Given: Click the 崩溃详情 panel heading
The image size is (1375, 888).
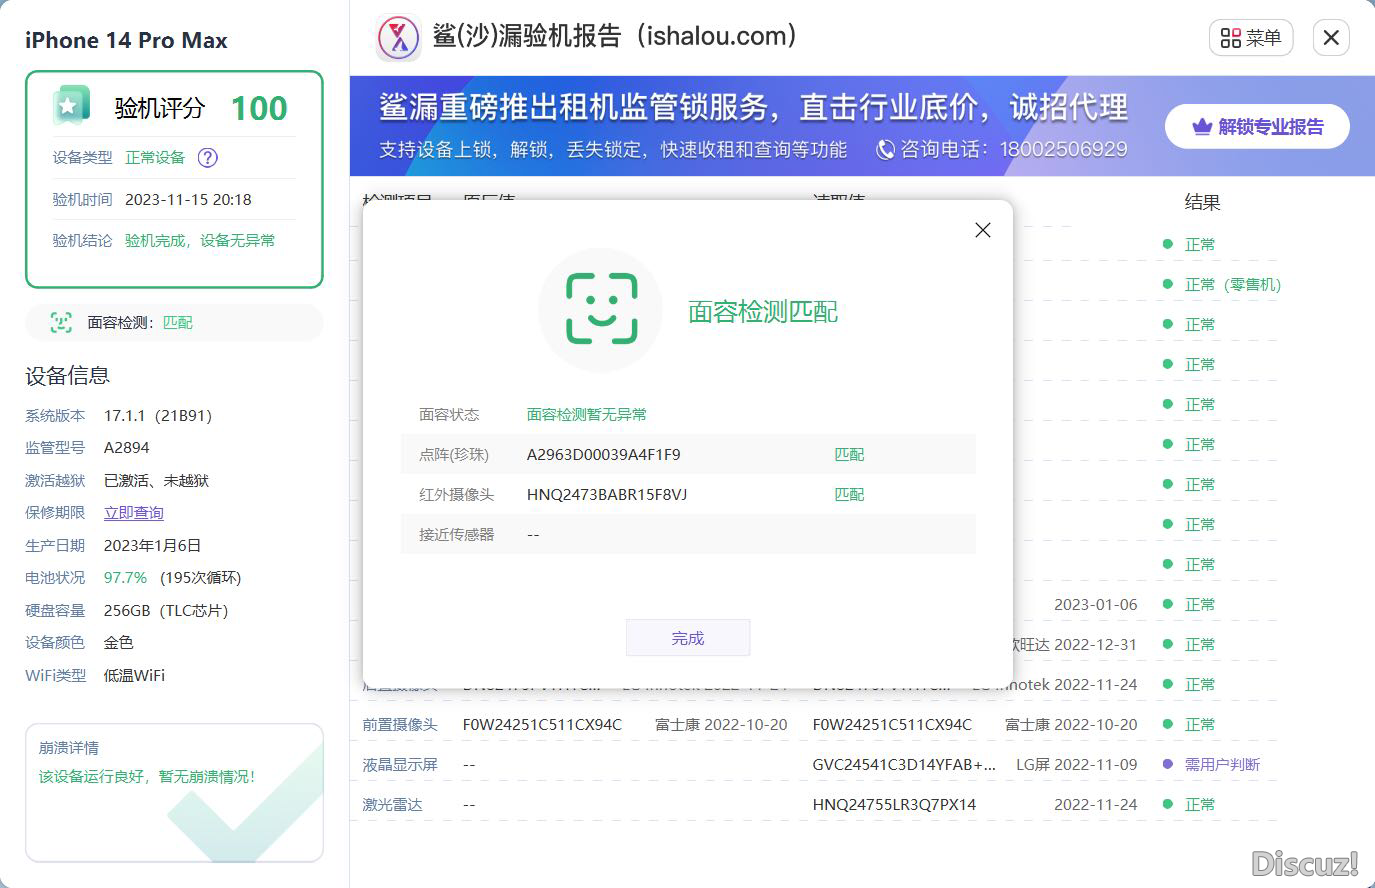Looking at the screenshot, I should click(69, 748).
